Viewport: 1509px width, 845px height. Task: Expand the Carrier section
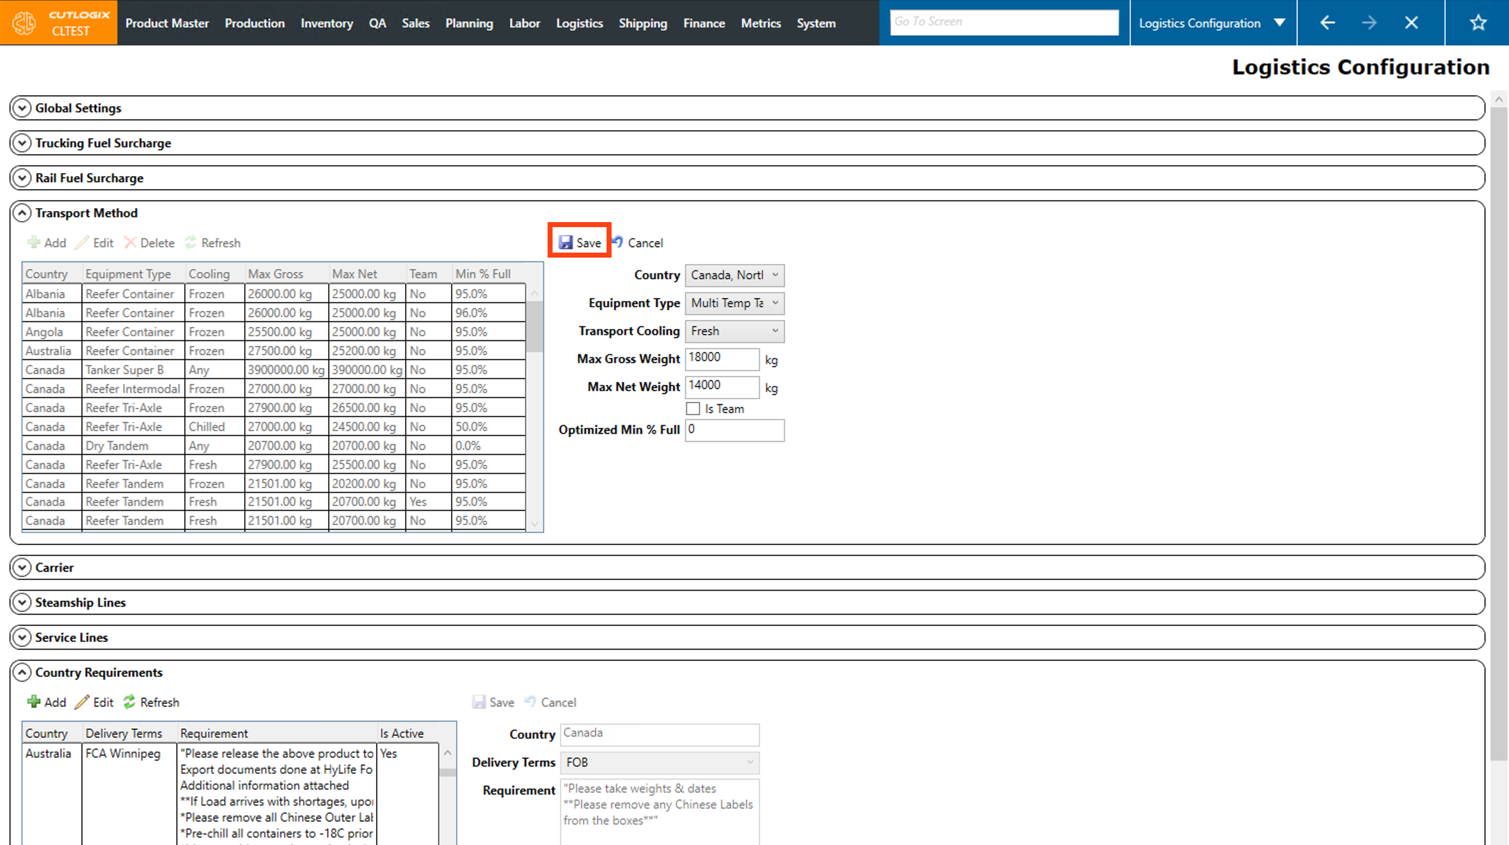[x=22, y=567]
